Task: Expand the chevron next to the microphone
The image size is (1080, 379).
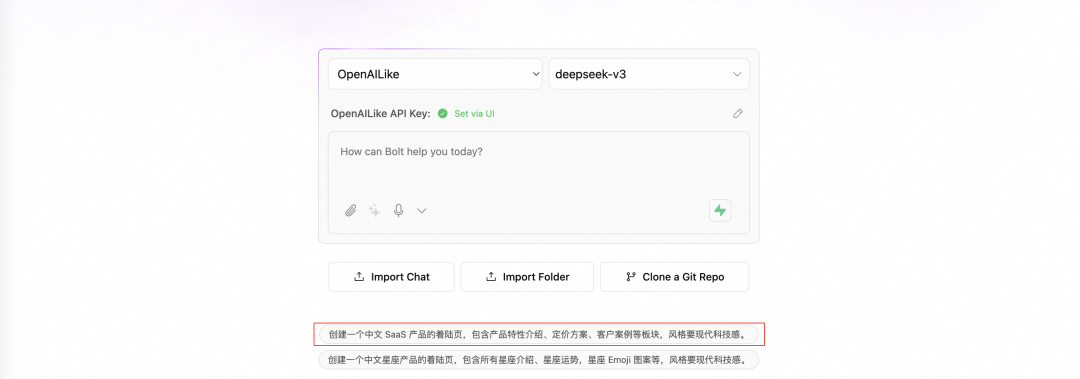Action: coord(422,211)
